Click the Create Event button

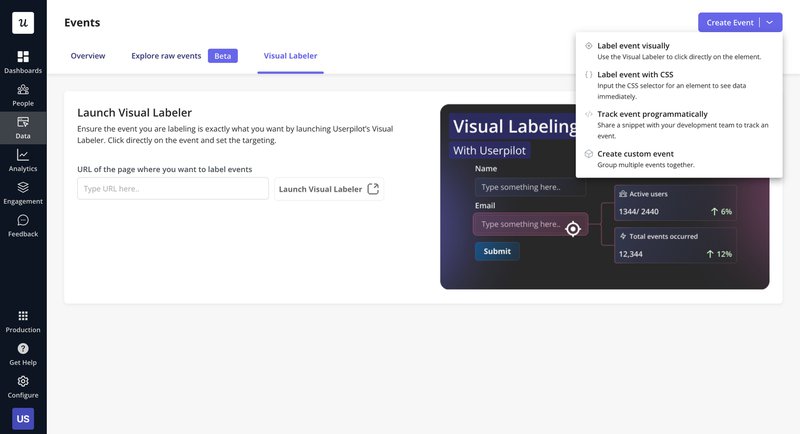click(x=729, y=22)
